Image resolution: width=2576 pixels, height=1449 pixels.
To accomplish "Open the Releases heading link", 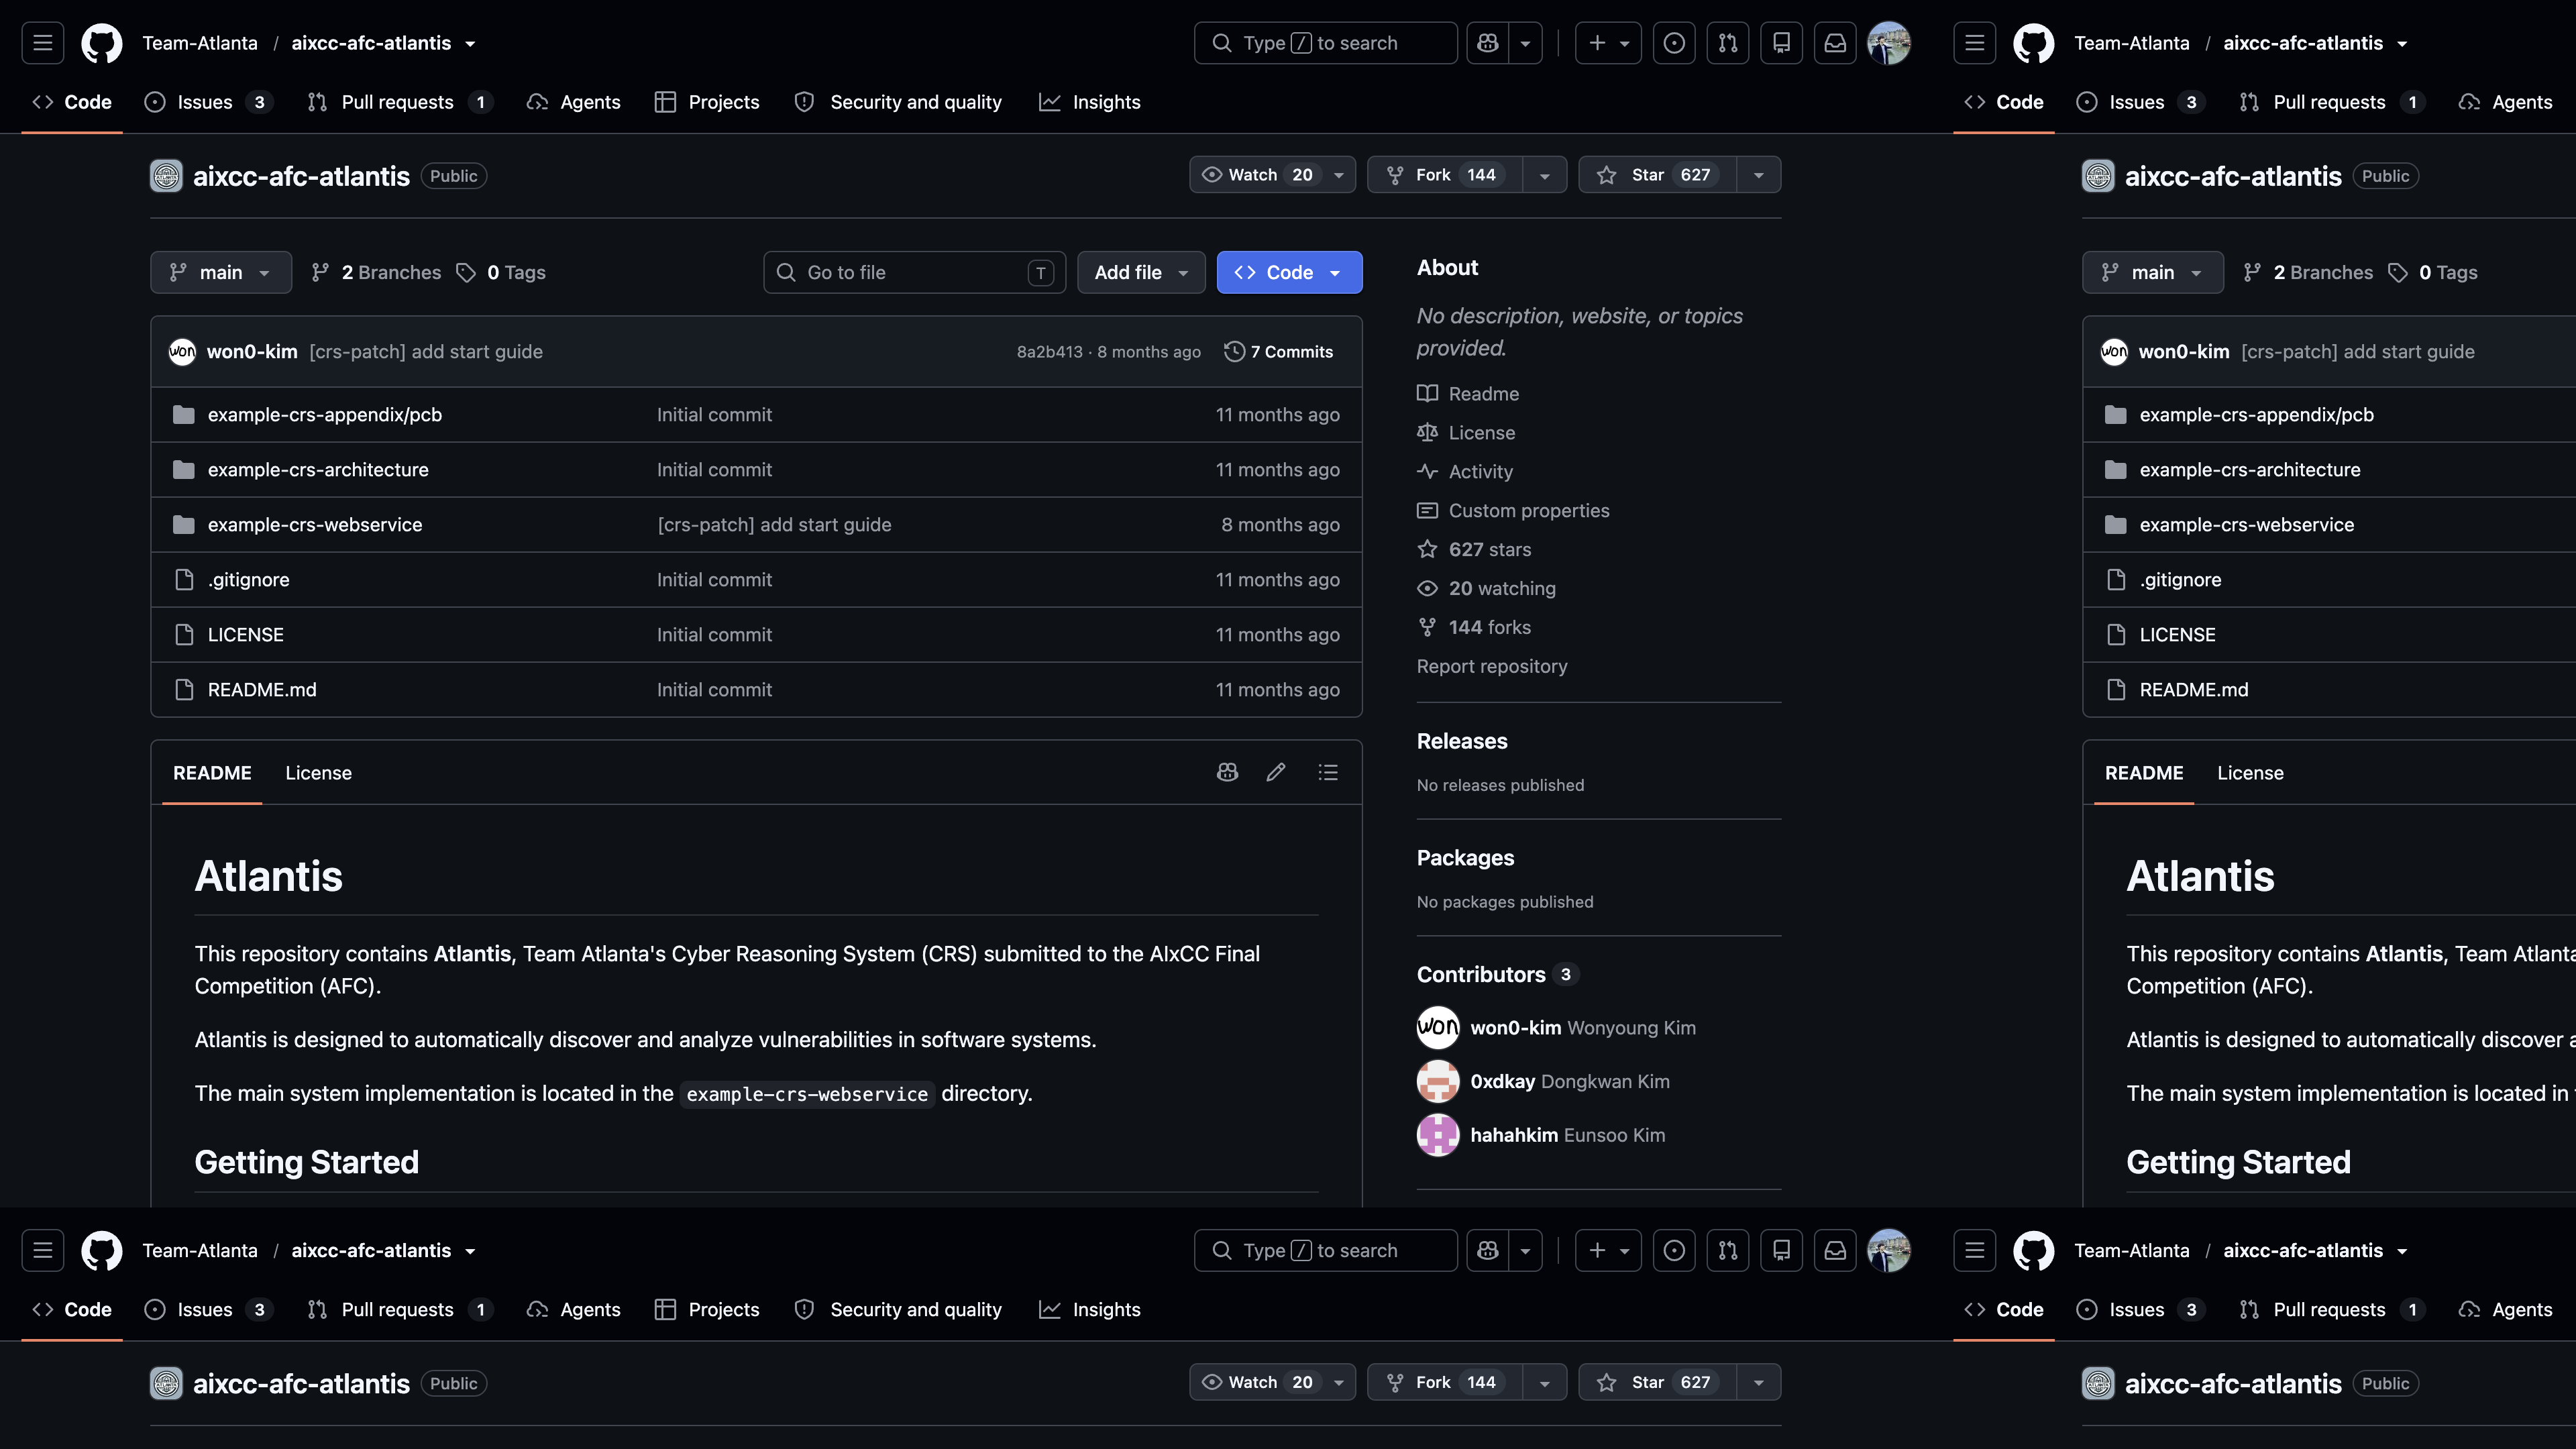I will click(x=1462, y=741).
